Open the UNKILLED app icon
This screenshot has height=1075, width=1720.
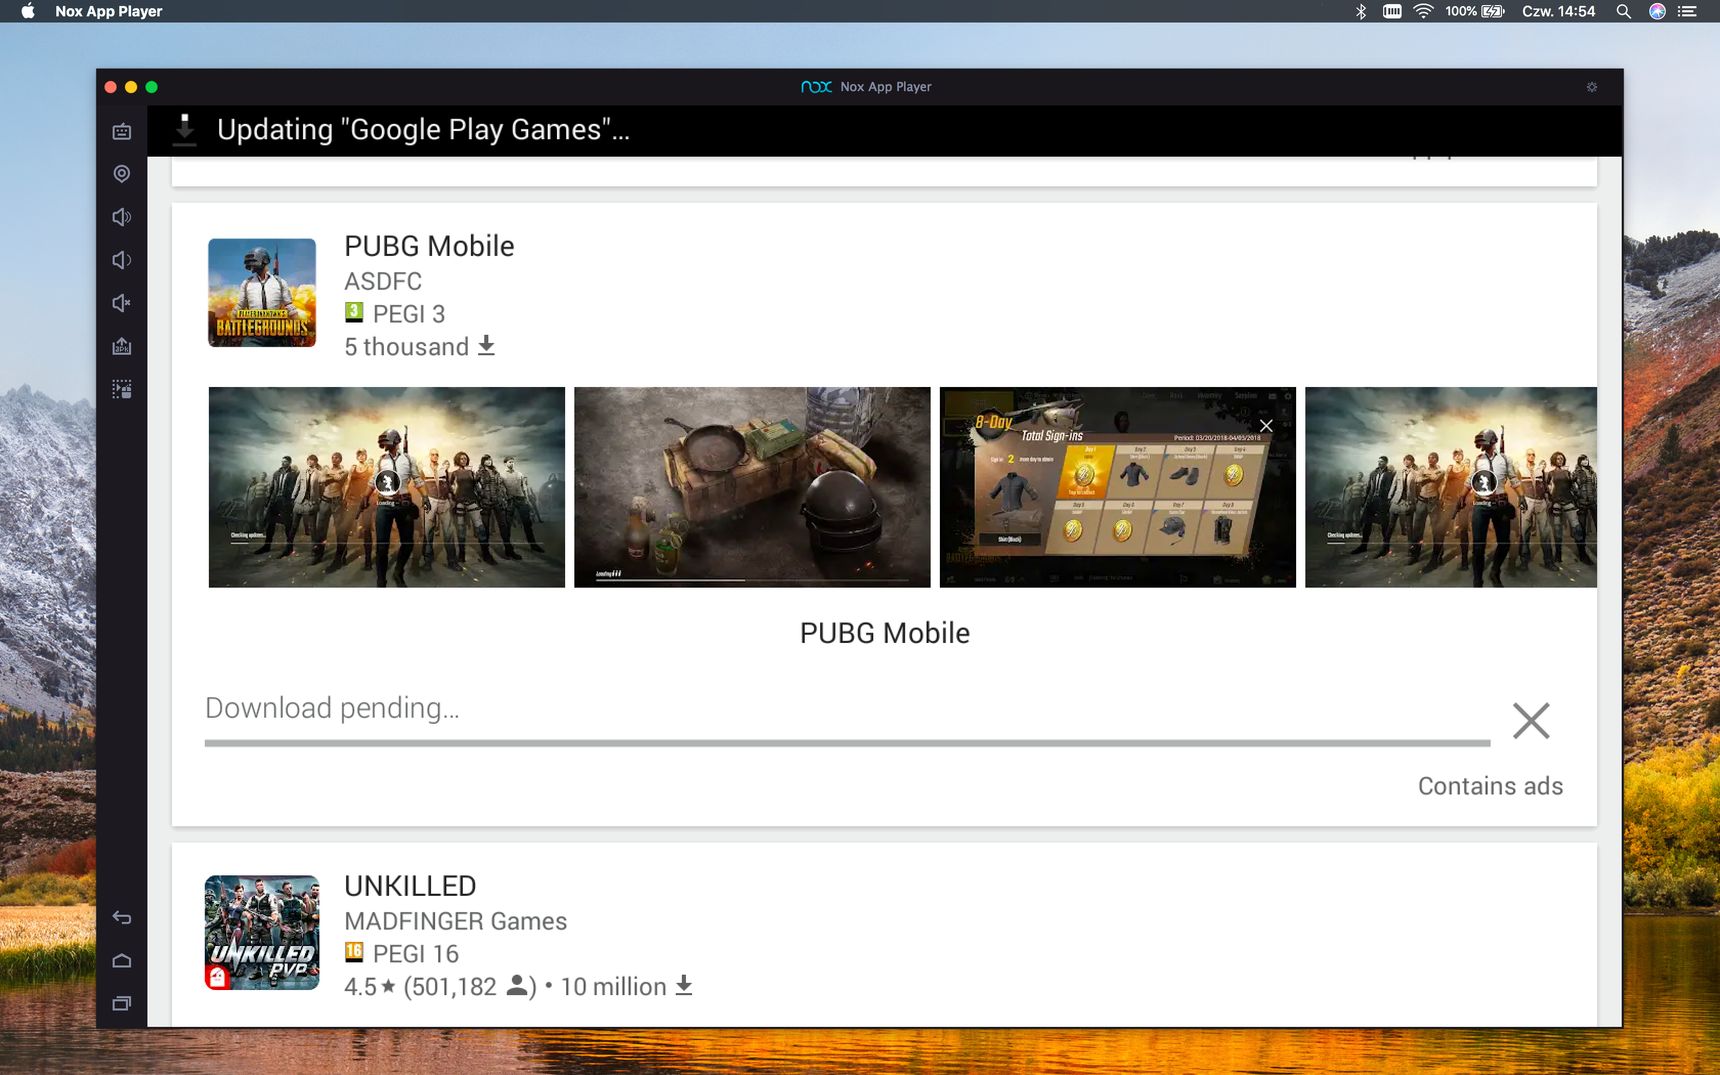(262, 933)
